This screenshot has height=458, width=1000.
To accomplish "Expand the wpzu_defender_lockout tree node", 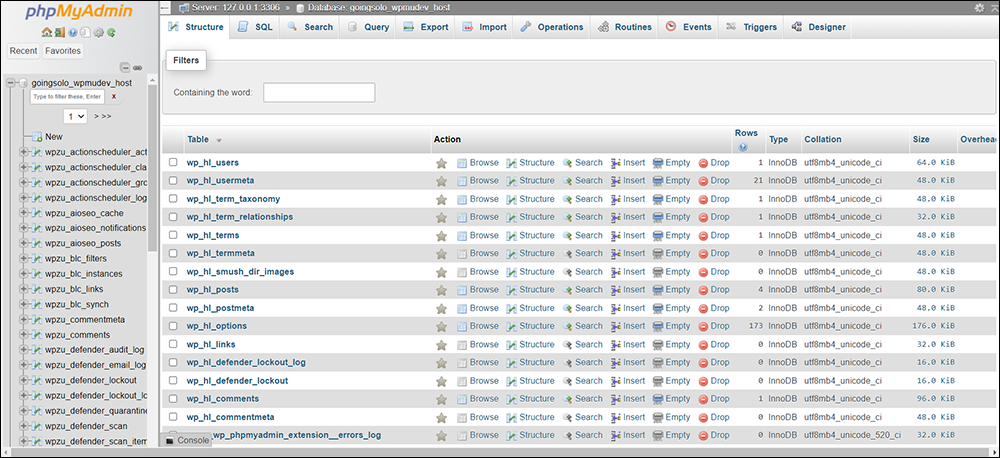I will tap(24, 380).
